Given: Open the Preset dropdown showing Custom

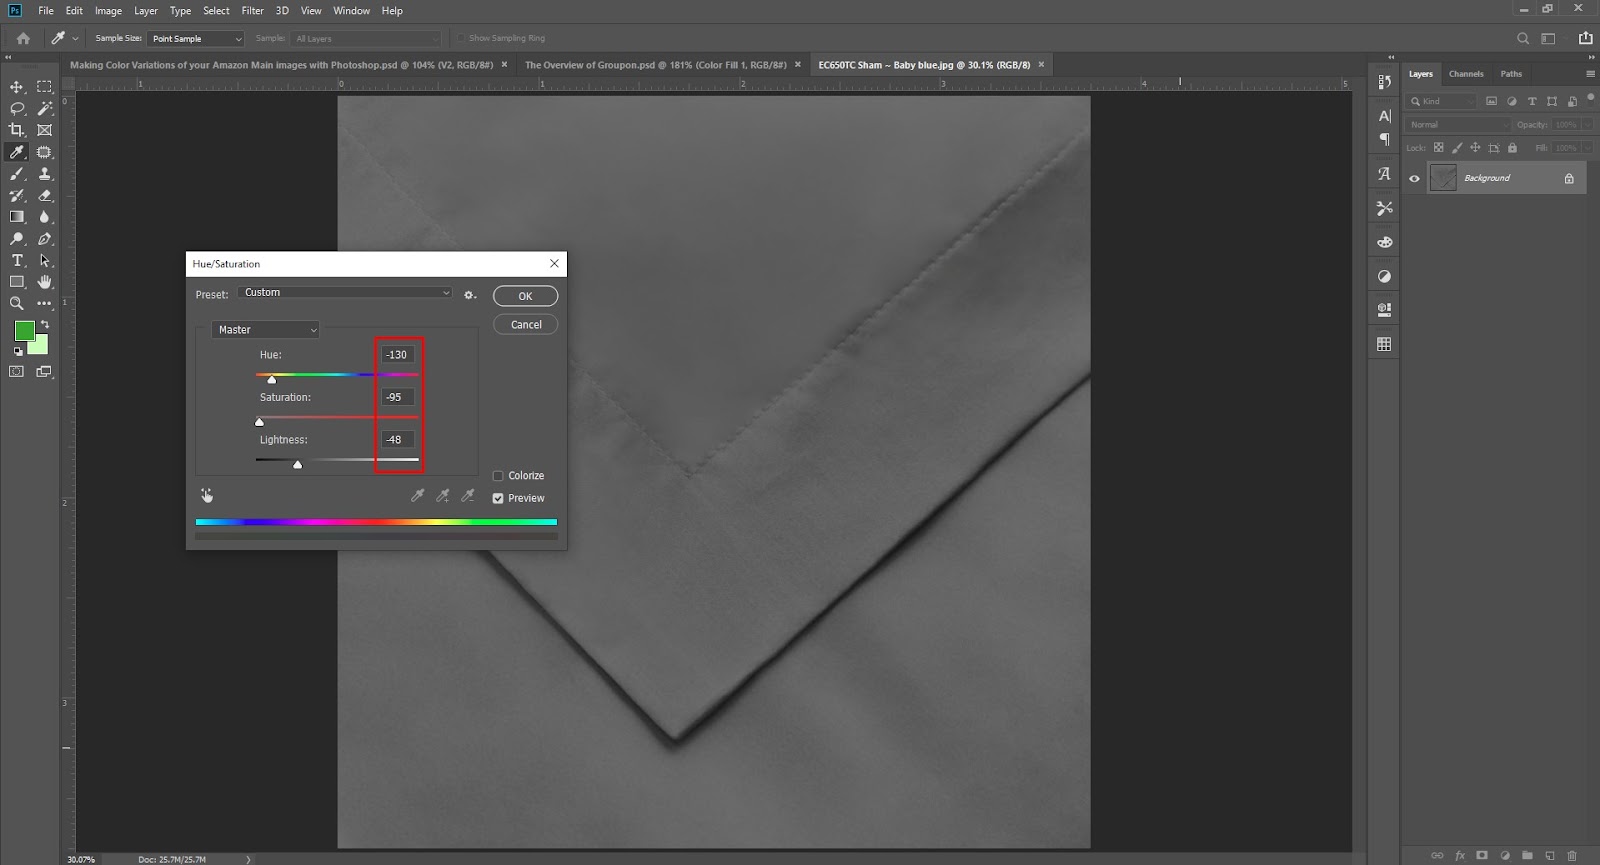Looking at the screenshot, I should tap(346, 293).
